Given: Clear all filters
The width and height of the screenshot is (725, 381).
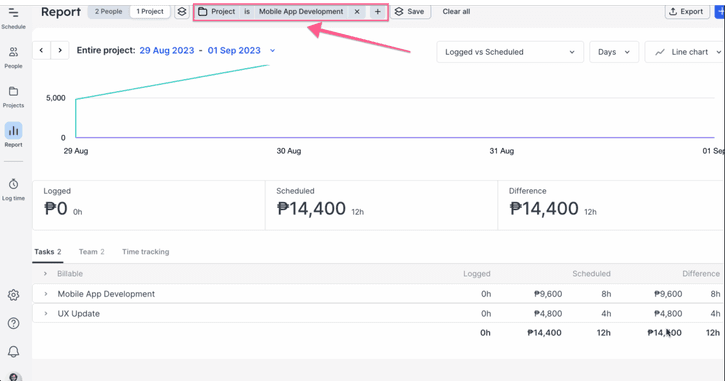Looking at the screenshot, I should tap(456, 12).
